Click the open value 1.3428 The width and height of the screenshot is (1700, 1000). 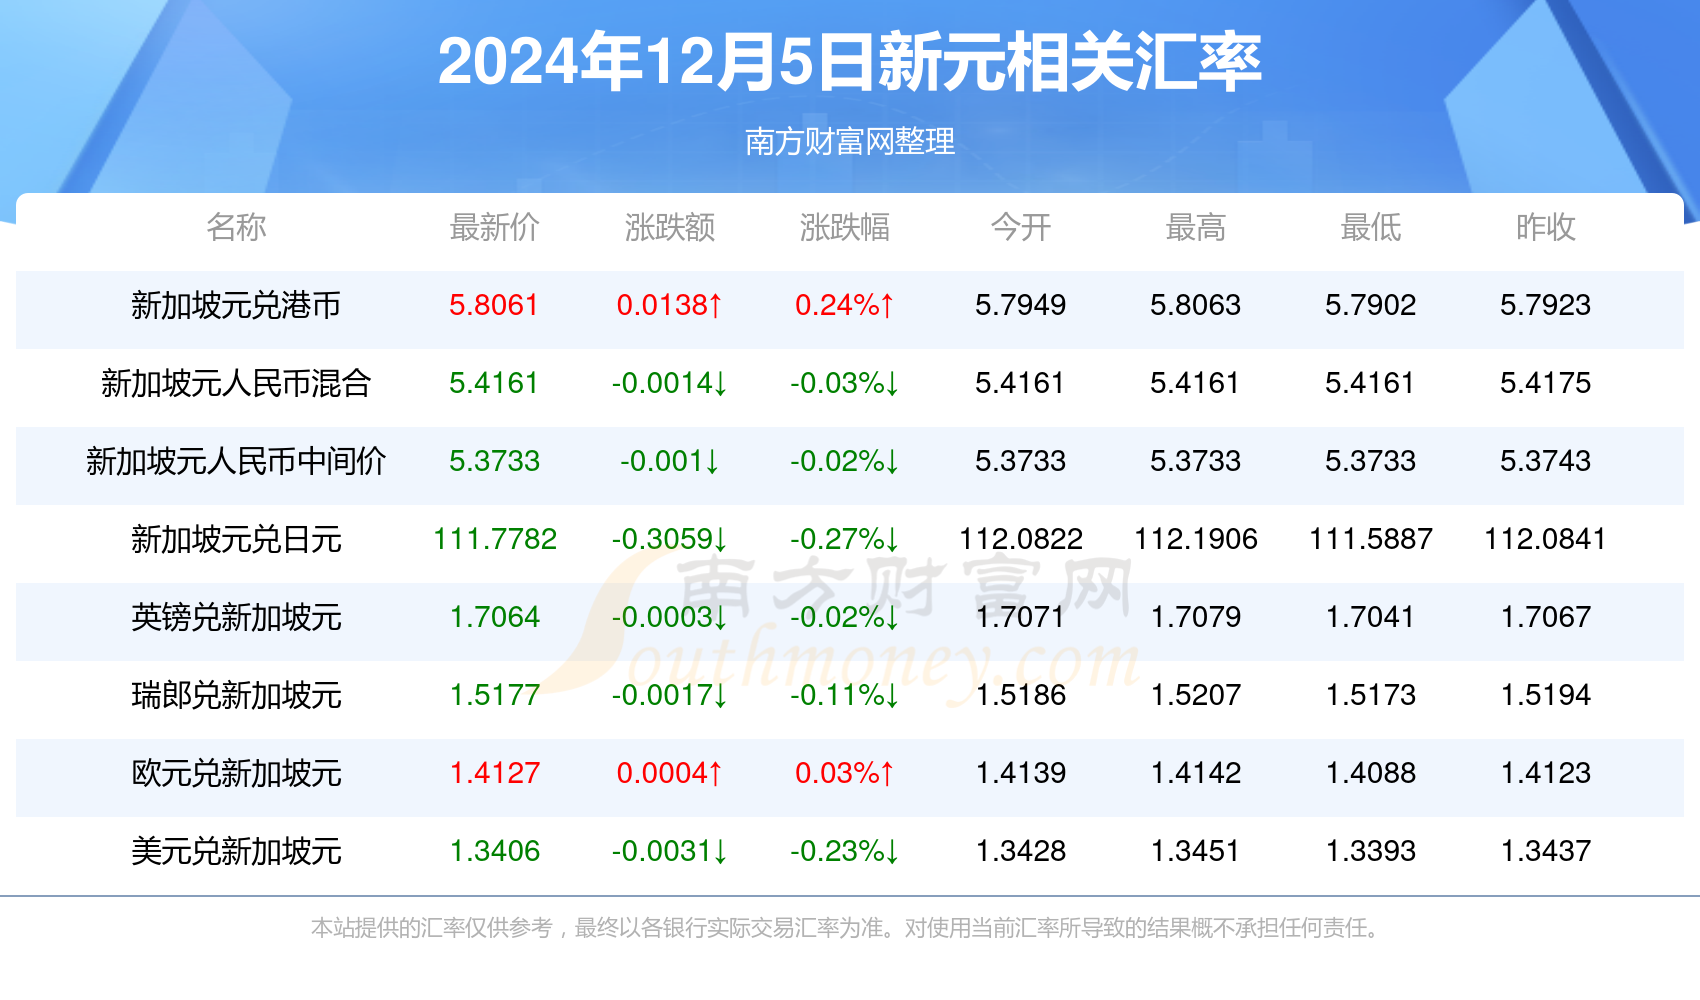point(1021,851)
